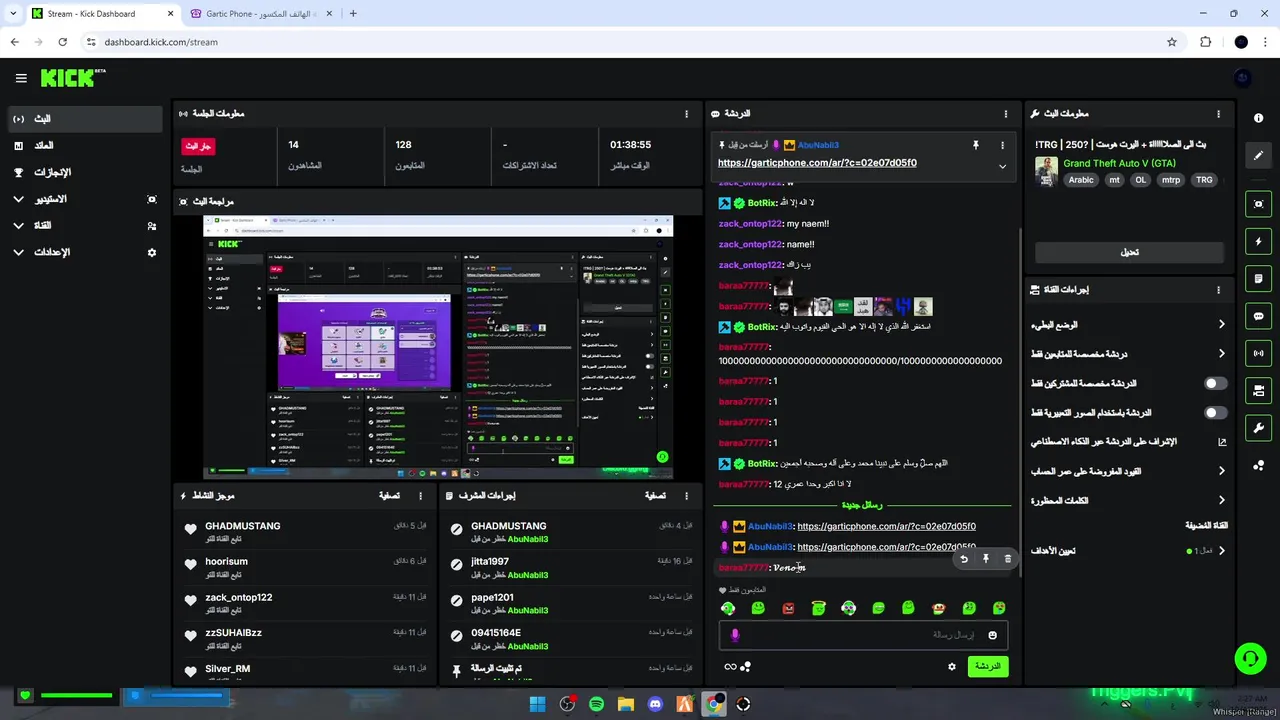The width and height of the screenshot is (1280, 720).
Task: Open Spotify from the taskbar
Action: point(596,704)
